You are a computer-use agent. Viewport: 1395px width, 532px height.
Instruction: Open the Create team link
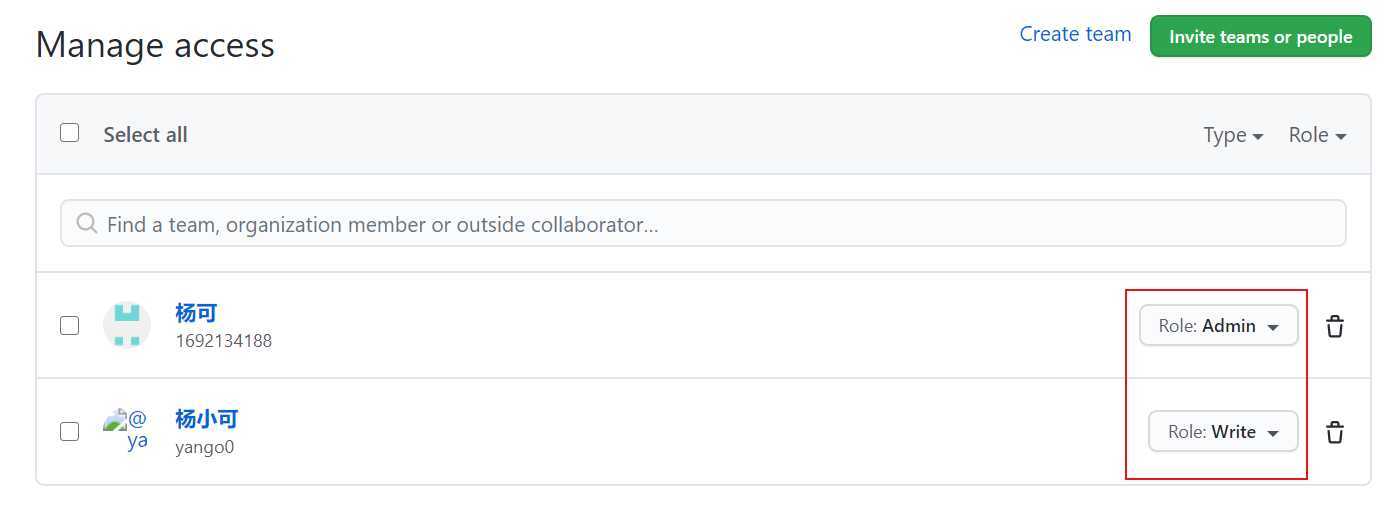click(x=1075, y=34)
